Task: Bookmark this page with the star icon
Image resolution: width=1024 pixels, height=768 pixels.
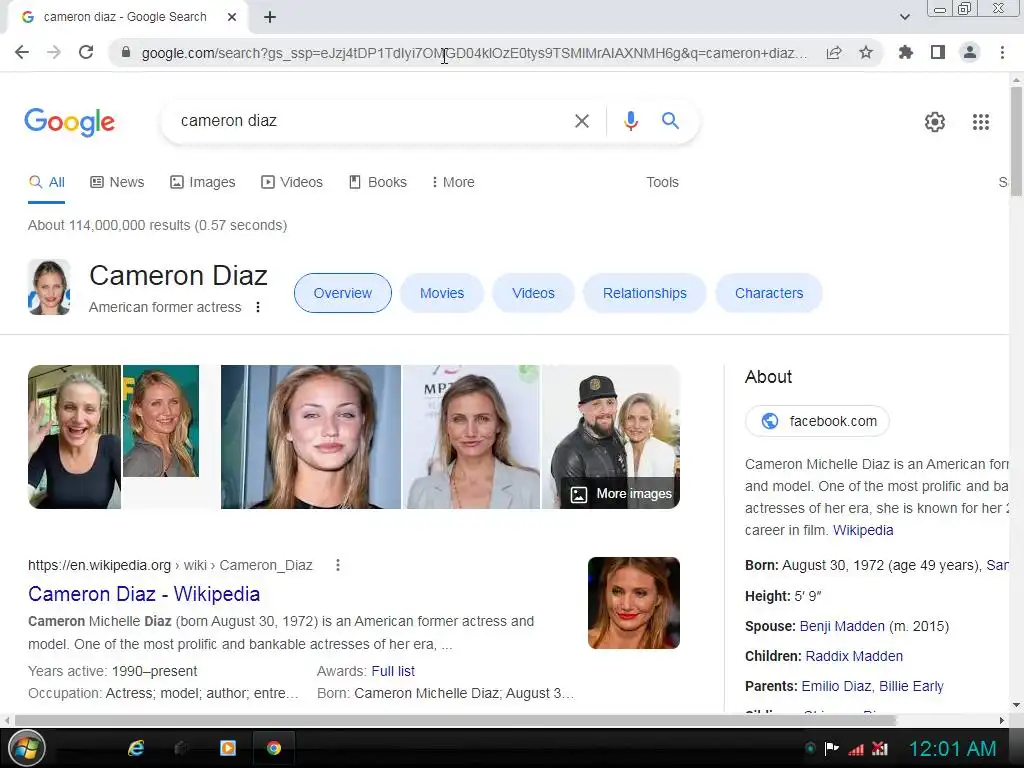Action: point(866,52)
